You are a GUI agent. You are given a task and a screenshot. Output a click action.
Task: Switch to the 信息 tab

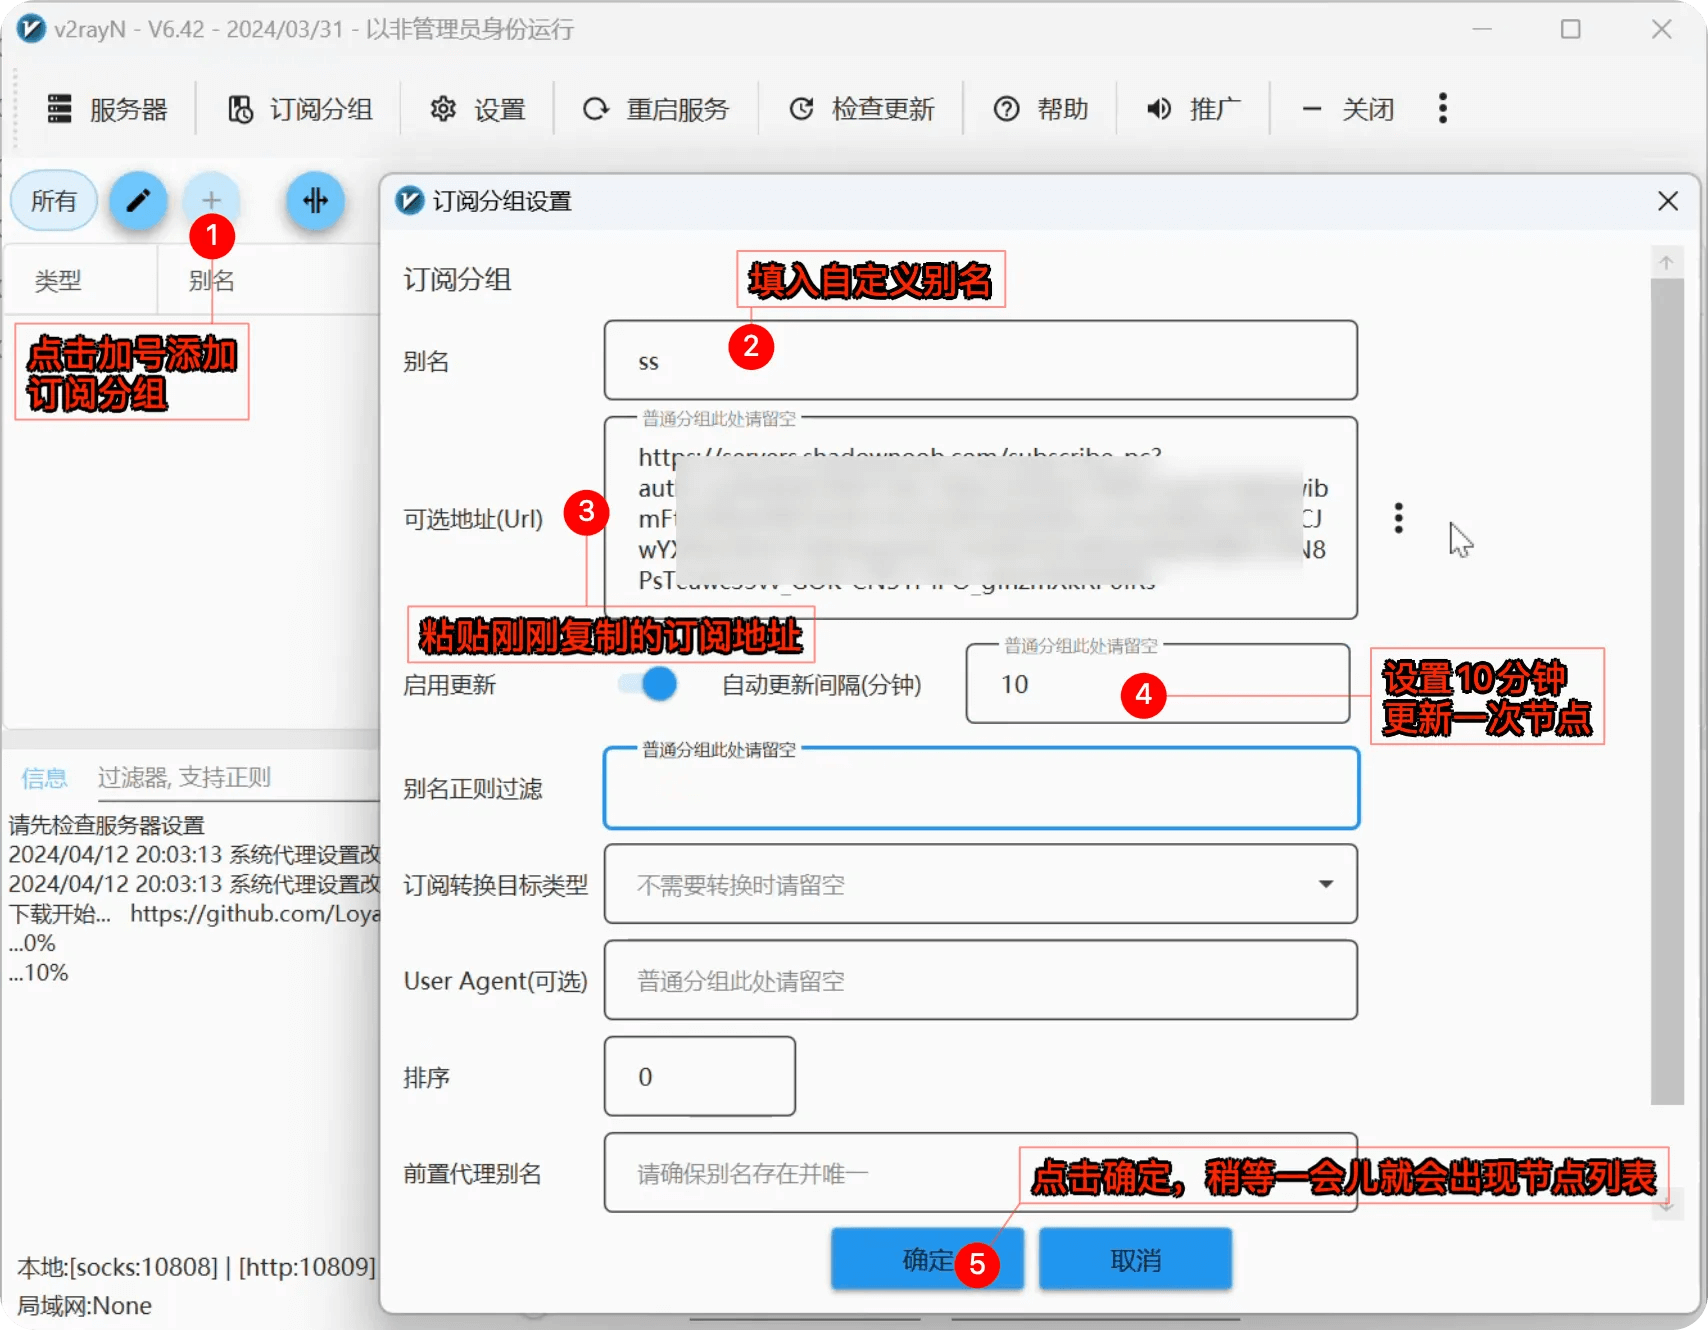click(x=44, y=777)
